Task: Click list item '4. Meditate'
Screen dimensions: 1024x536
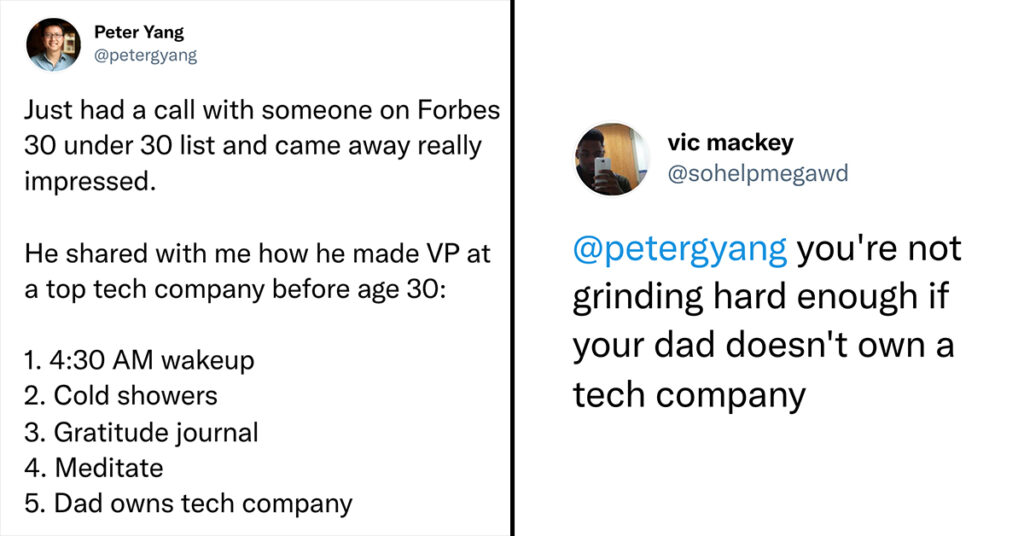Action: (93, 468)
